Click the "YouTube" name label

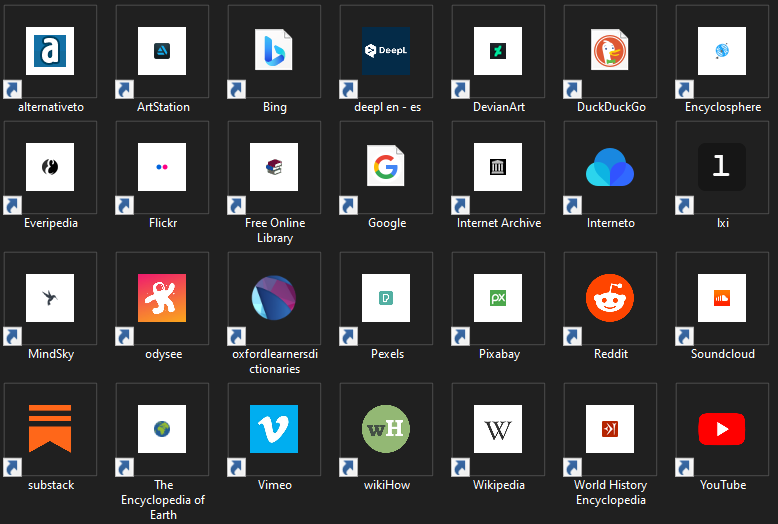click(723, 485)
